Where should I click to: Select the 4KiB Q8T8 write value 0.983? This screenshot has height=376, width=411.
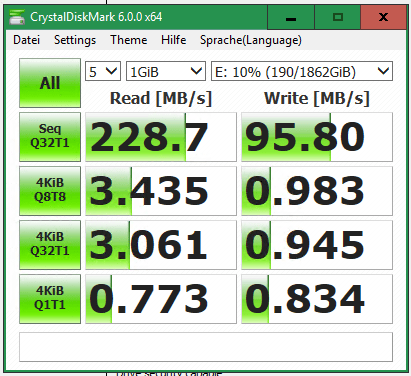[317, 191]
